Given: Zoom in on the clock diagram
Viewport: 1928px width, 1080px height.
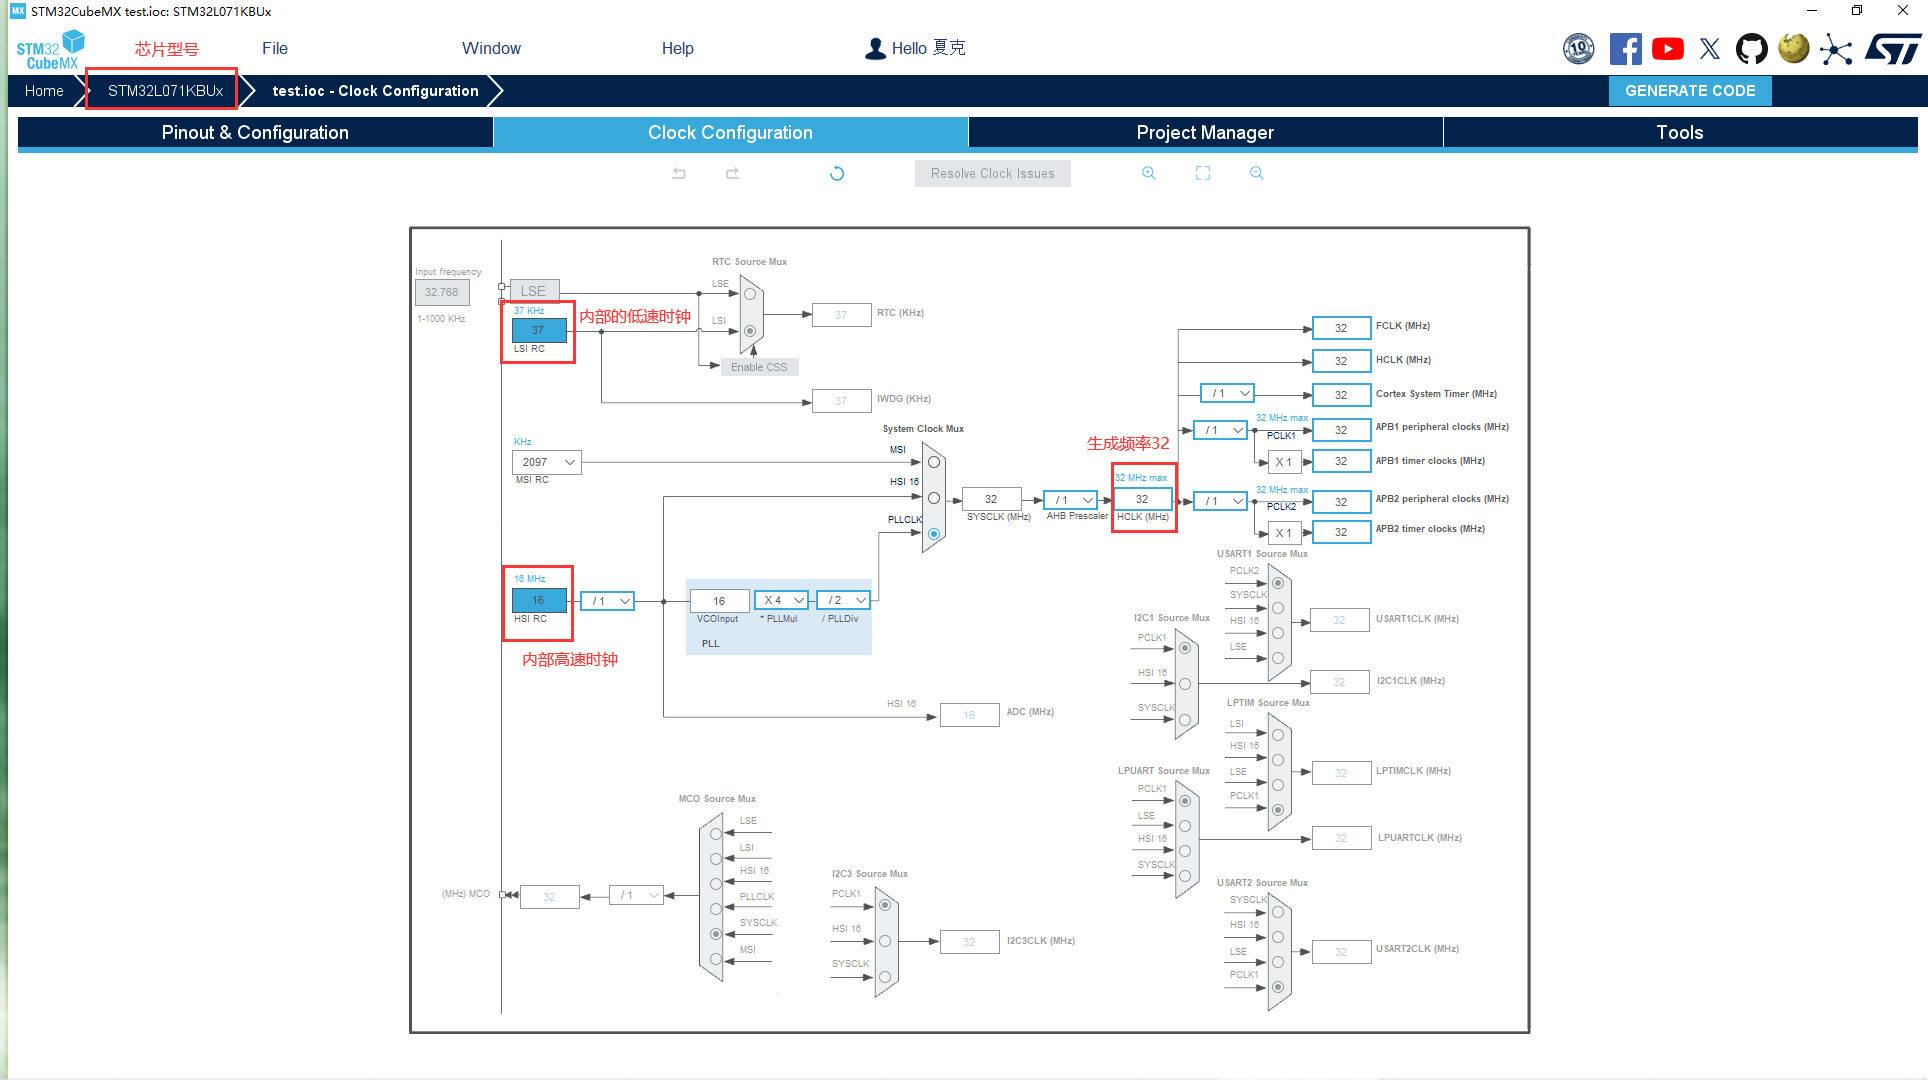Looking at the screenshot, I should pyautogui.click(x=1149, y=173).
